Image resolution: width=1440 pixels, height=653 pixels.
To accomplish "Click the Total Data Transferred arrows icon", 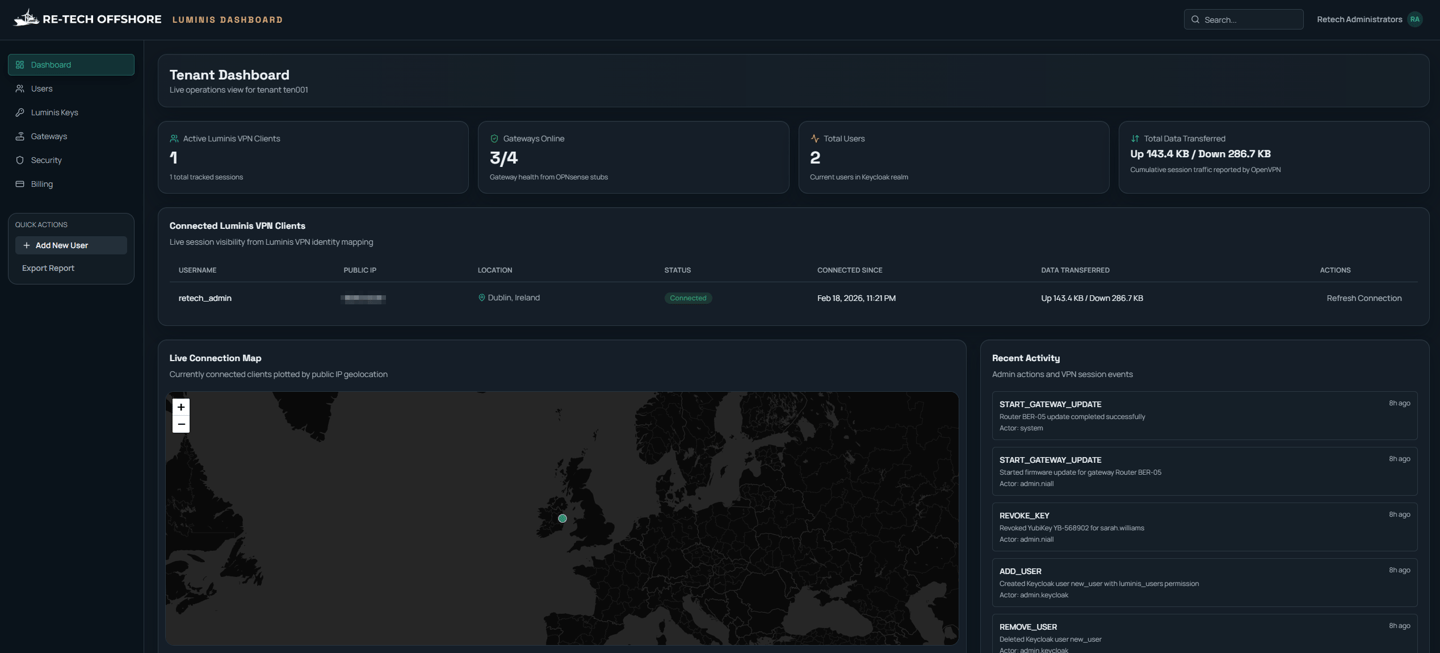I will (x=1135, y=139).
